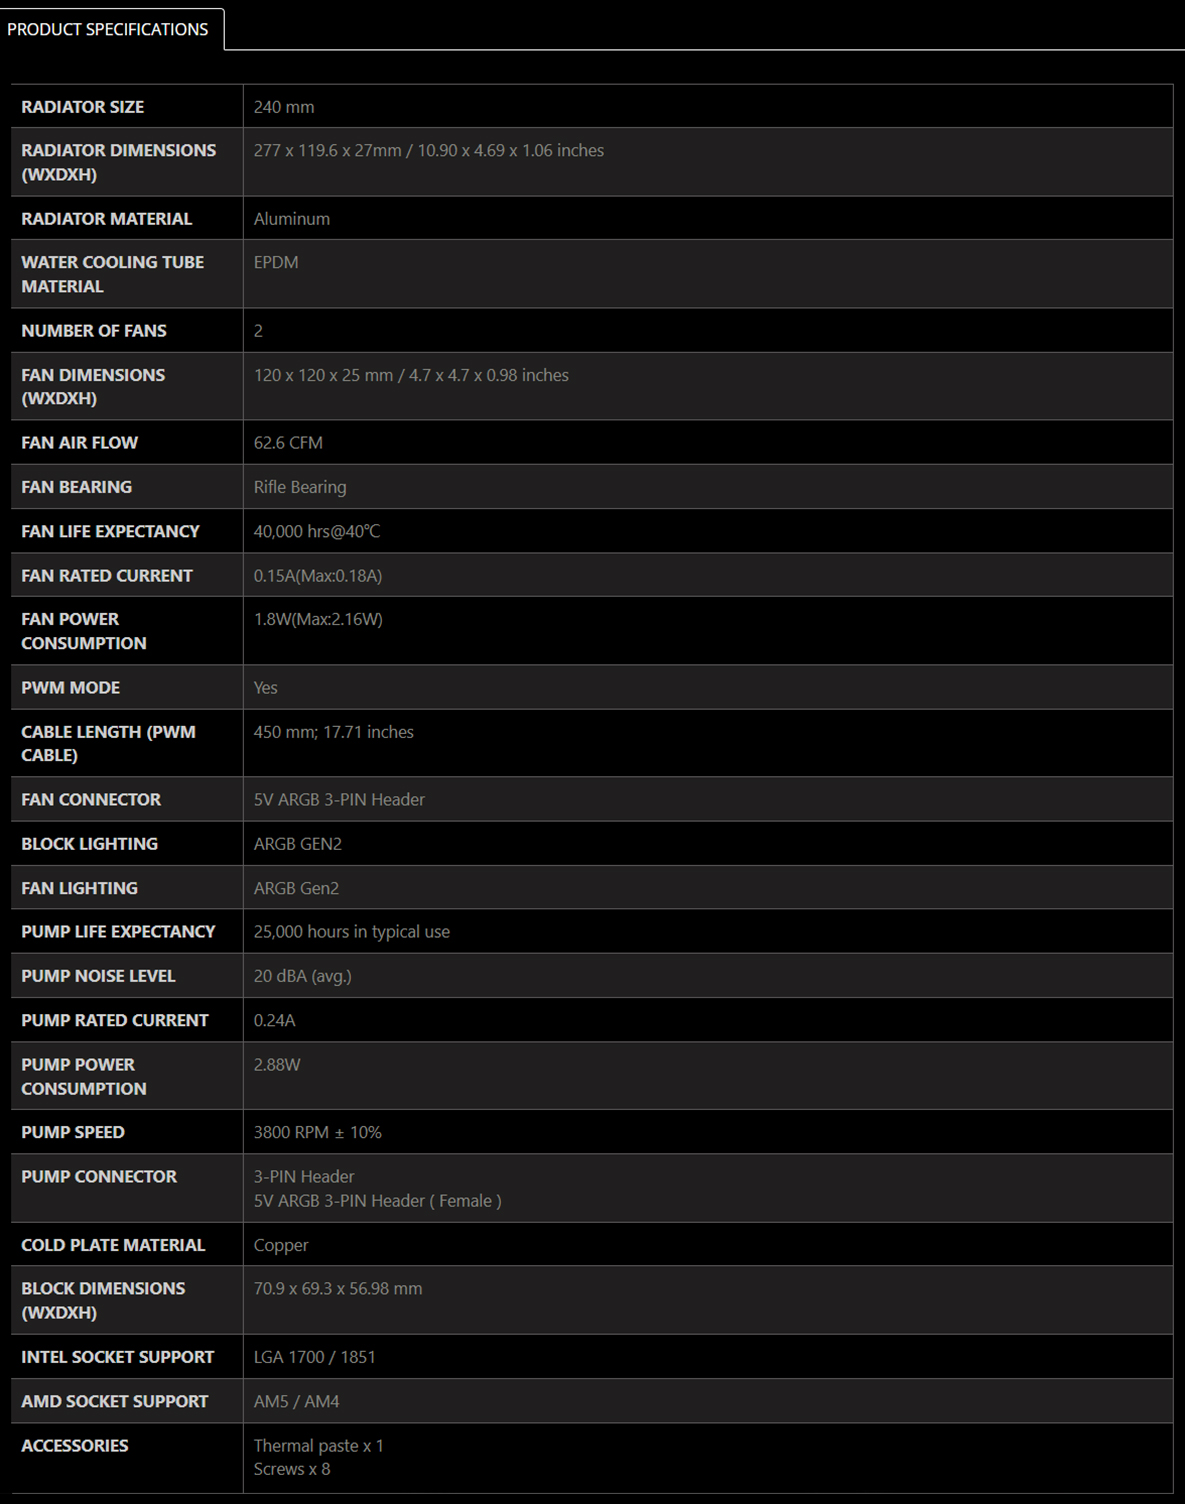Click the Rifle Bearing value

[x=300, y=487]
